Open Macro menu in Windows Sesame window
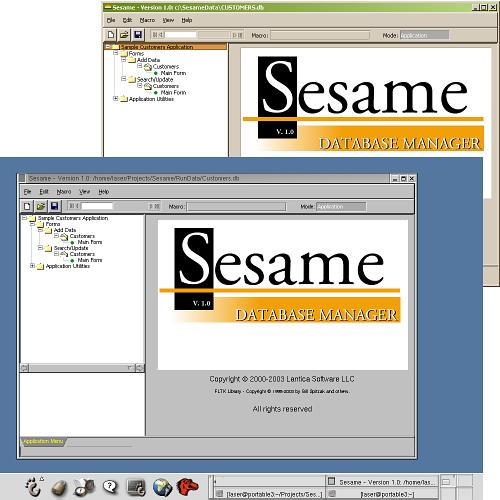This screenshot has height=500, width=500. tap(147, 20)
